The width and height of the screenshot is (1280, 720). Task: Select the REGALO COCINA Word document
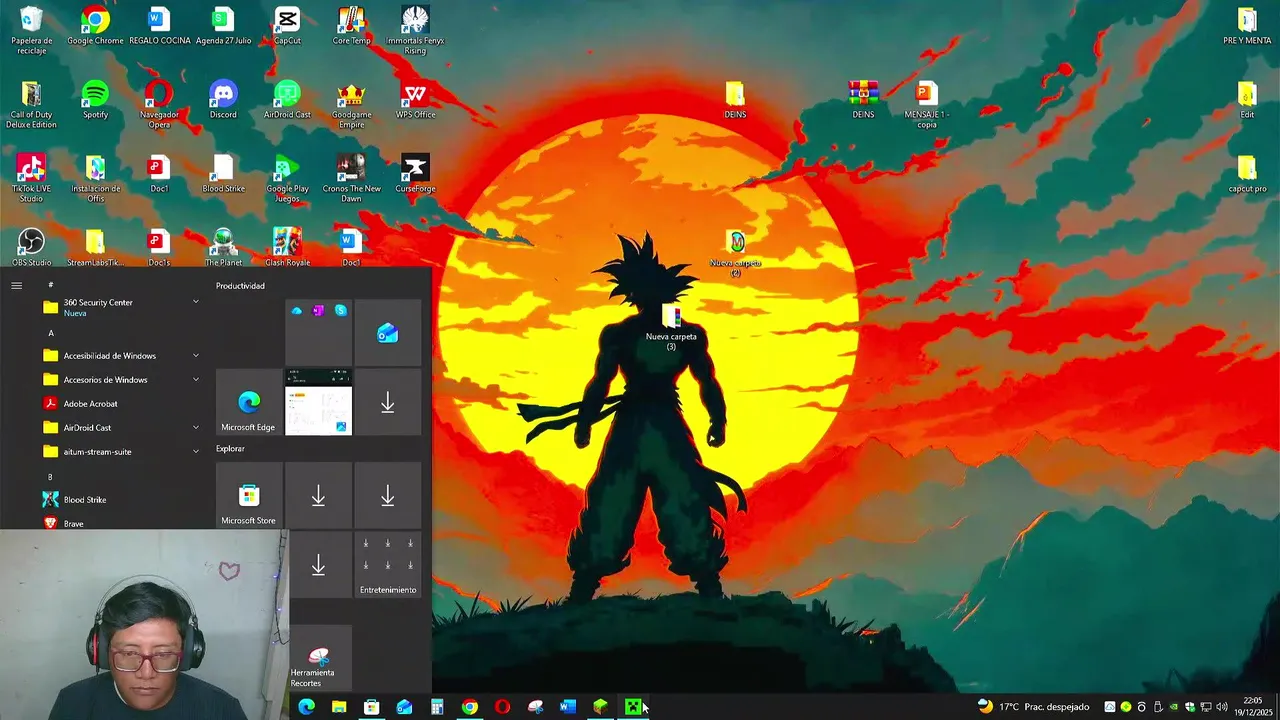159,26
